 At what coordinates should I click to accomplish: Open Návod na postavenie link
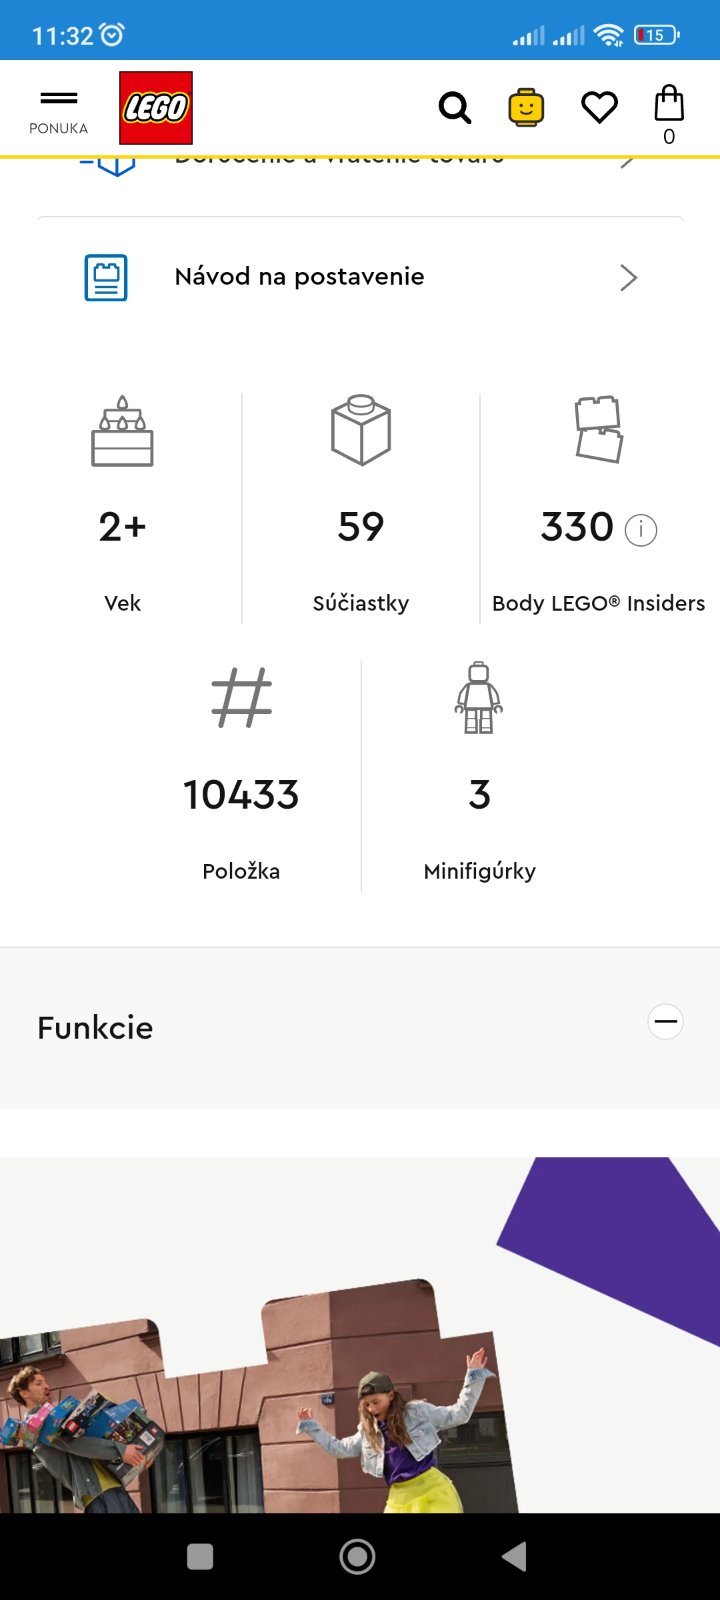point(299,277)
